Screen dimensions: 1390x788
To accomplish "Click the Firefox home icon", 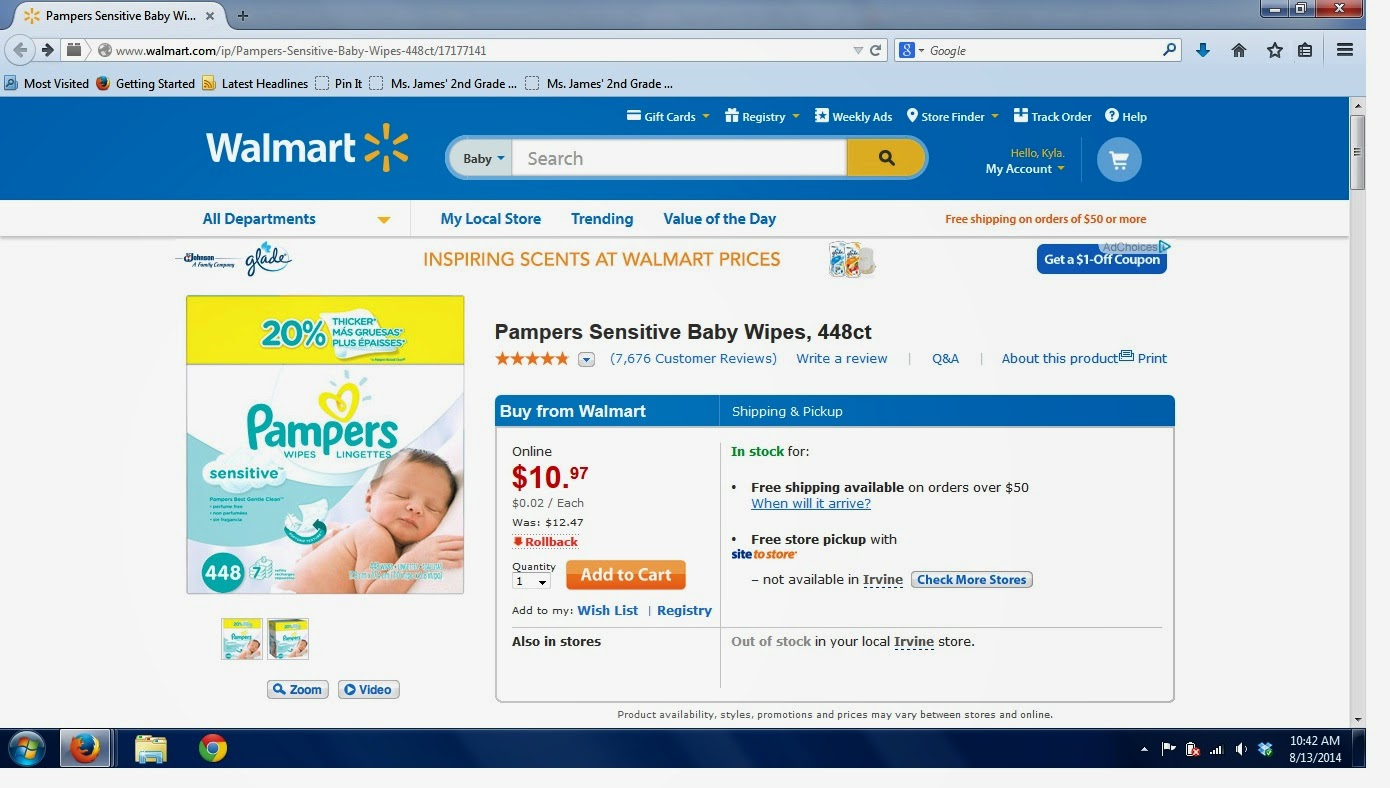I will tap(1239, 50).
